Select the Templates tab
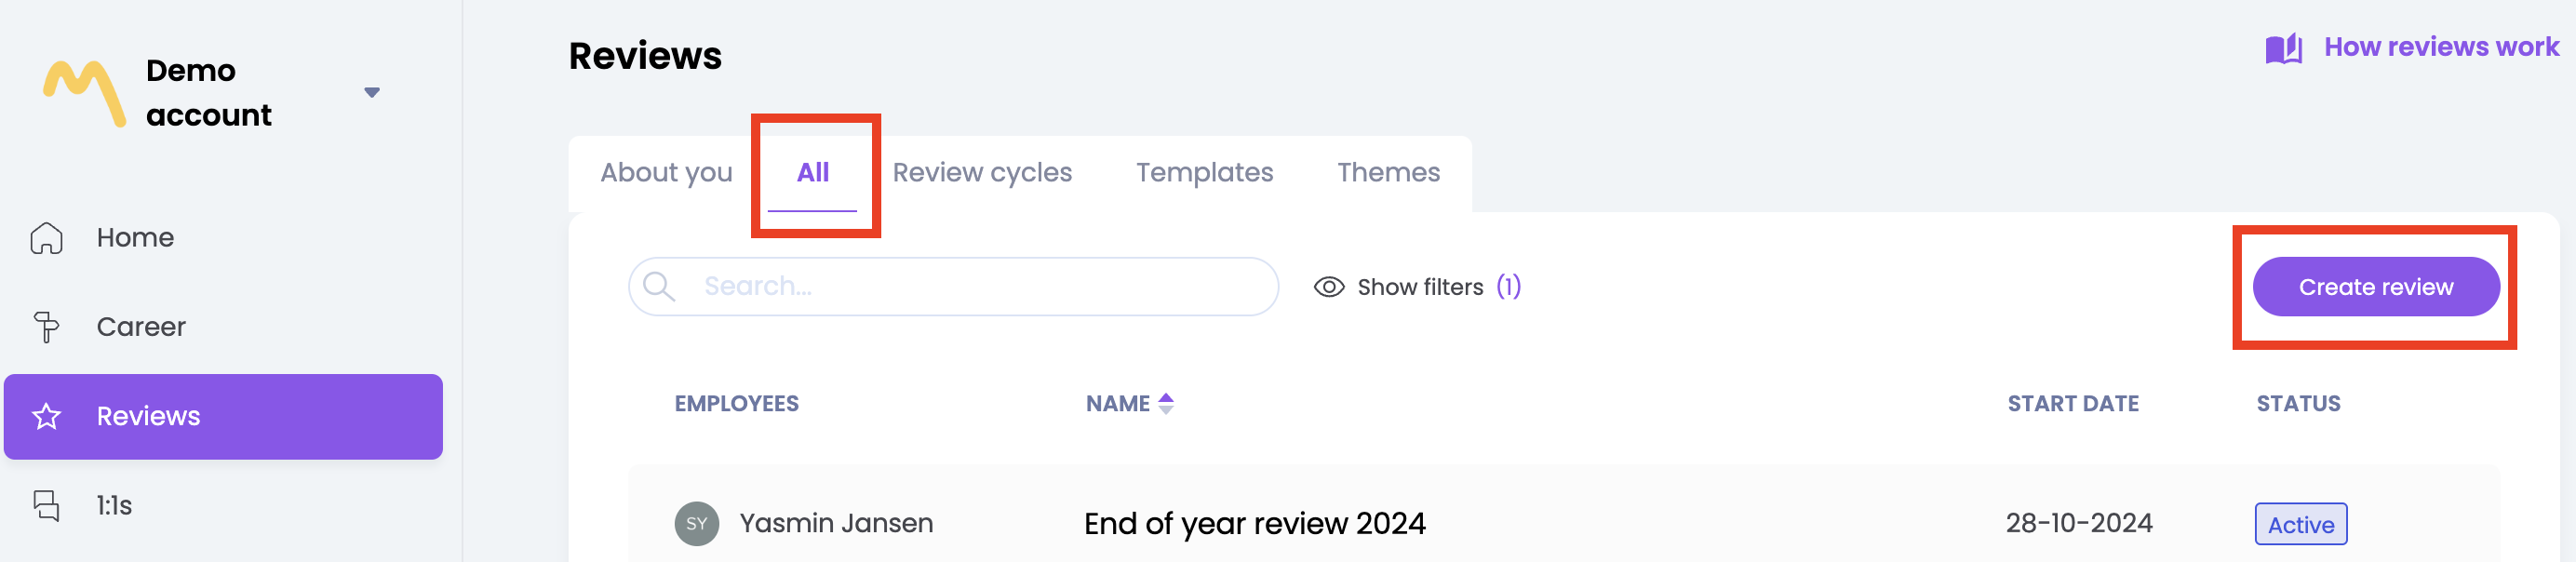This screenshot has width=2576, height=562. pyautogui.click(x=1204, y=173)
